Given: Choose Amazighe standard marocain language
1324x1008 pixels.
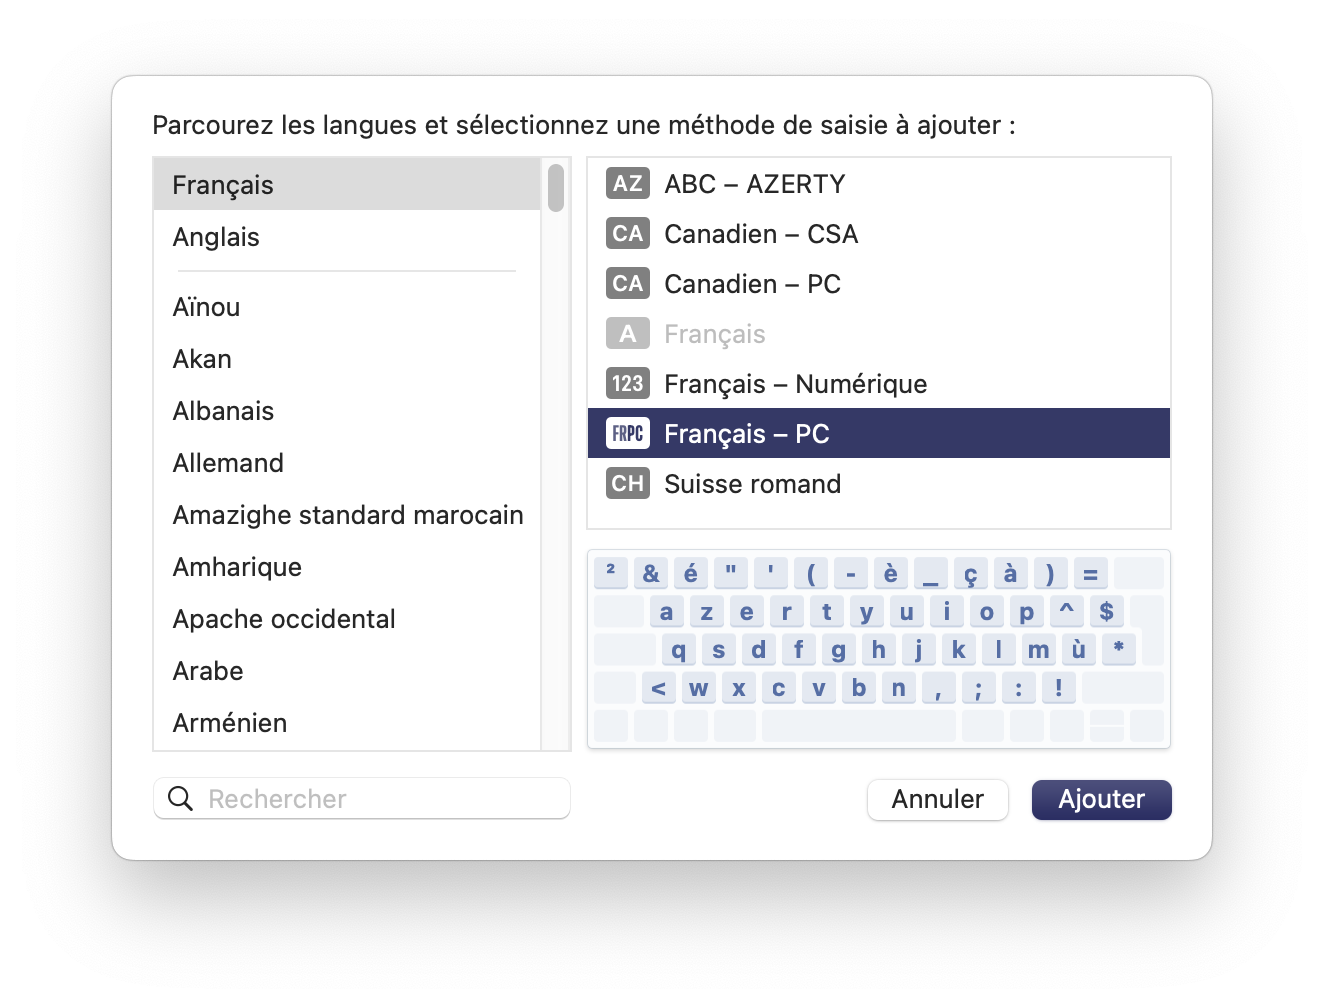Looking at the screenshot, I should tap(347, 515).
